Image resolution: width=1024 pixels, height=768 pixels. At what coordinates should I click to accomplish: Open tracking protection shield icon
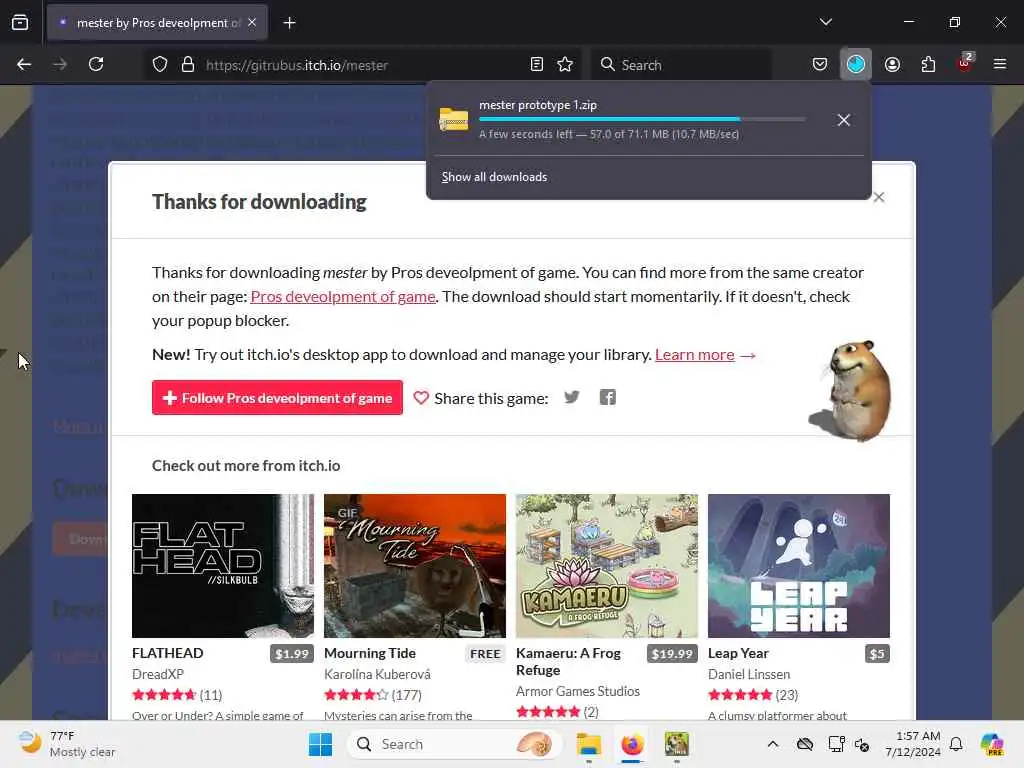click(160, 65)
